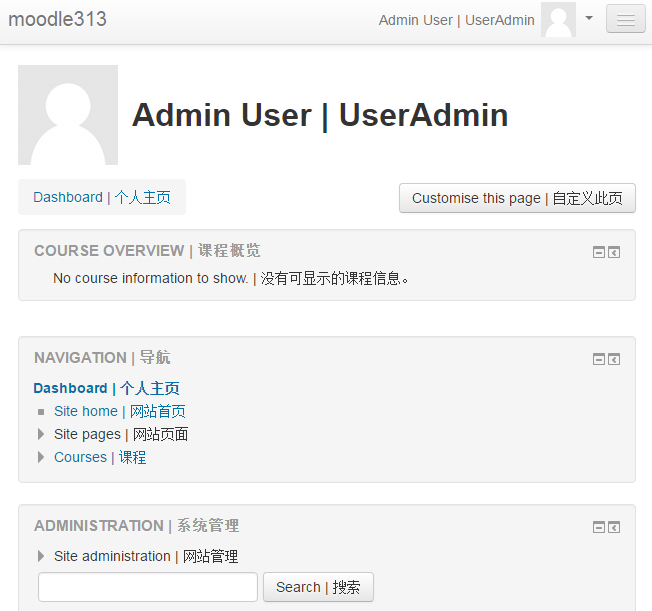This screenshot has height=611, width=652.
Task: Click Dashboard breadcrumb link
Action: pyautogui.click(x=102, y=197)
